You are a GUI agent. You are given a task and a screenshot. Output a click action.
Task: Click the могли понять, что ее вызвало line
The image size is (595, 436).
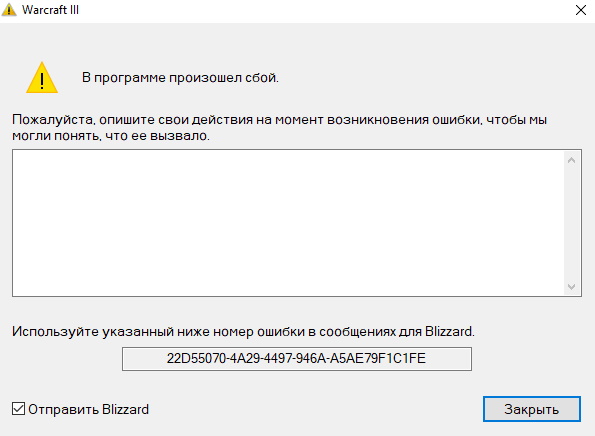click(111, 135)
